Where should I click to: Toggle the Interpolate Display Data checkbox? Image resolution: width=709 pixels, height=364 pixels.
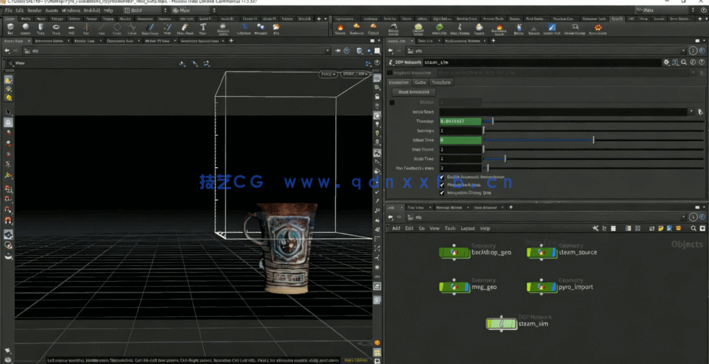[442, 193]
